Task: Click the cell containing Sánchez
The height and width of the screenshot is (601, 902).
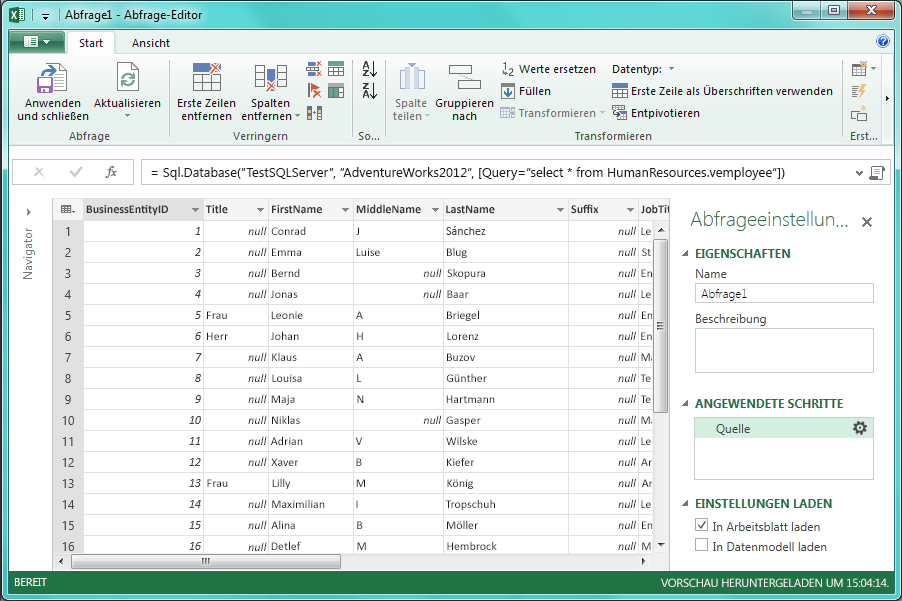Action: pos(506,231)
